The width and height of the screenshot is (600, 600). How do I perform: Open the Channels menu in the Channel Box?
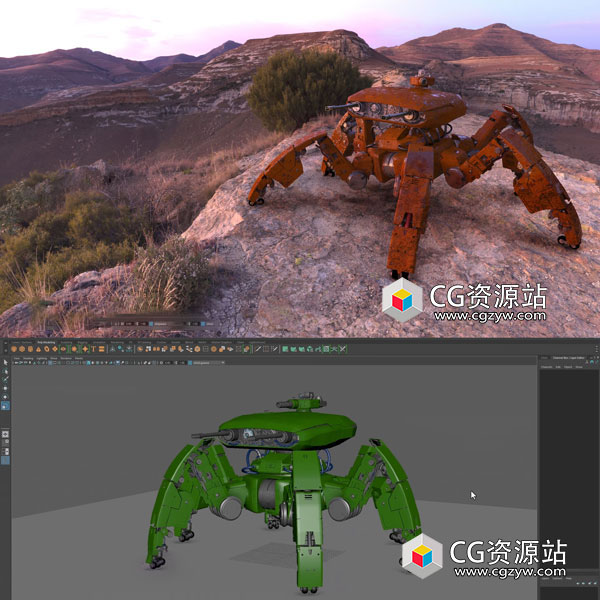(546, 367)
